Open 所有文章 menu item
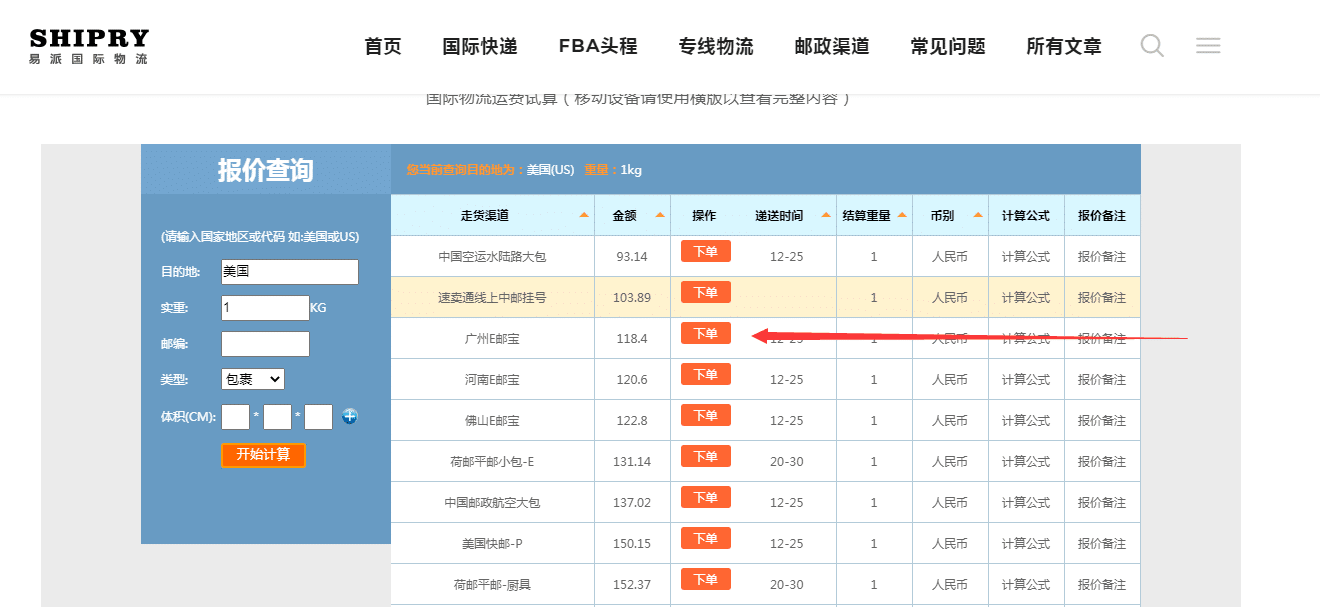Viewport: 1320px width, 607px height. click(x=1064, y=46)
